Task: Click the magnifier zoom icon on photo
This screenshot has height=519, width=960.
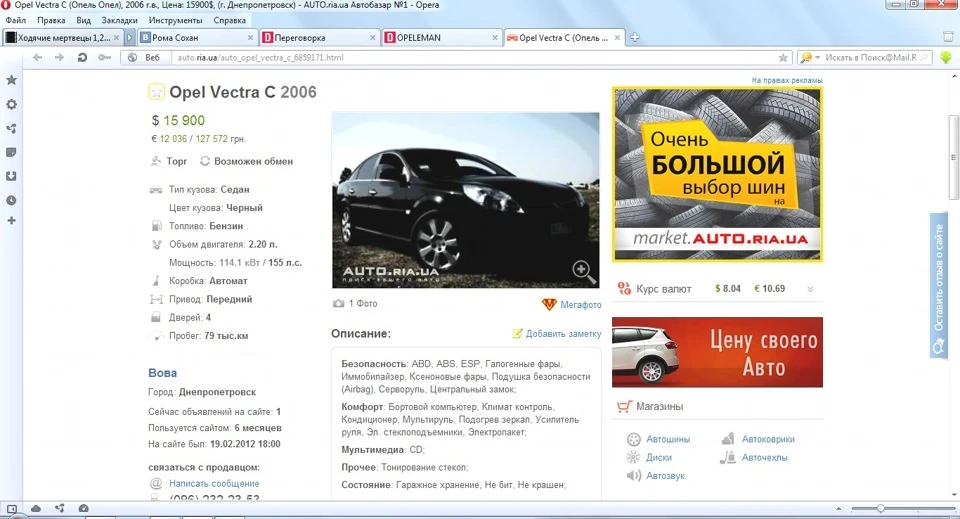Action: coord(583,272)
